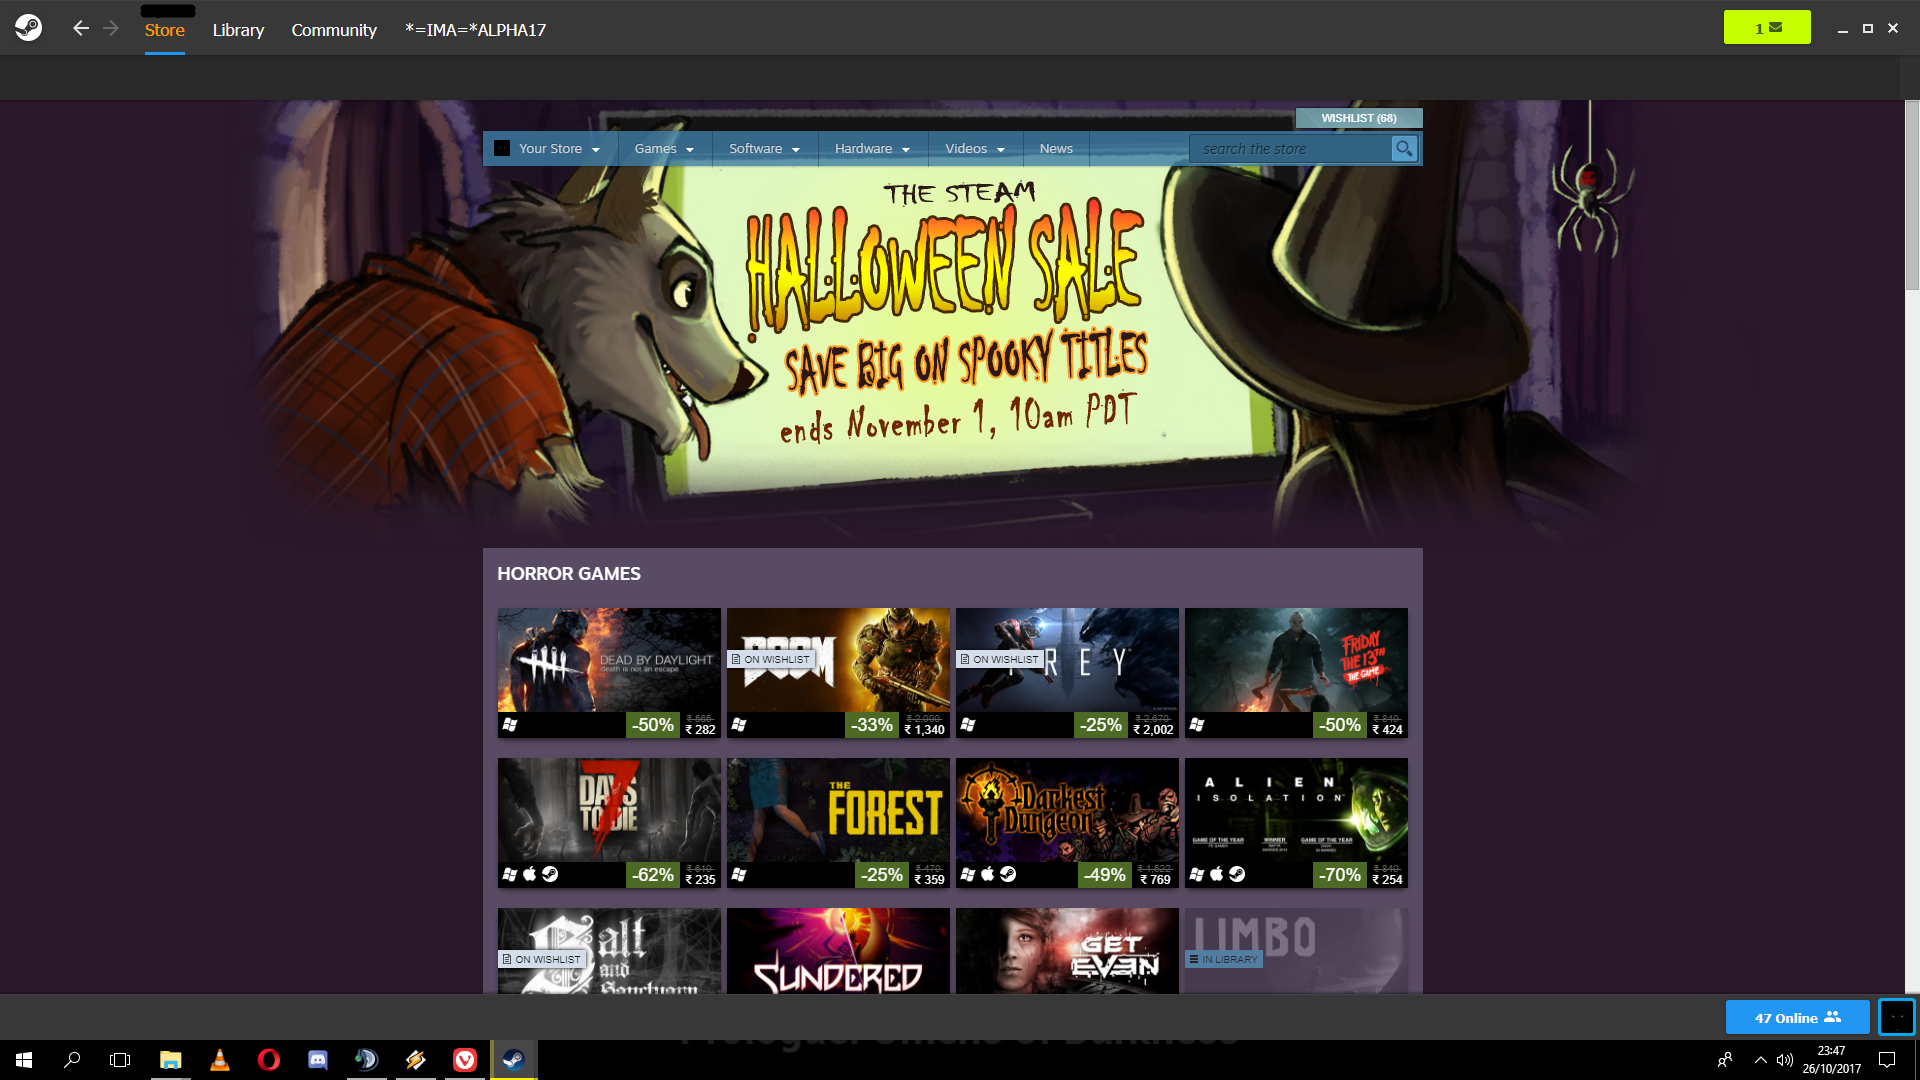Screen dimensions: 1920x1080
Task: Open Task View on the taskbar
Action: 120,1060
